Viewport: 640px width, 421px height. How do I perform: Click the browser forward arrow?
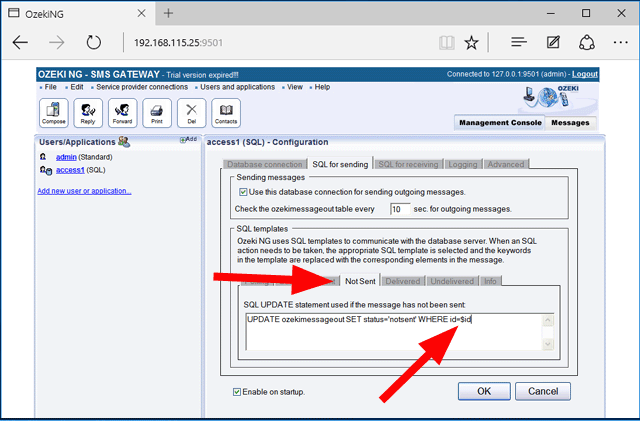pyautogui.click(x=56, y=42)
